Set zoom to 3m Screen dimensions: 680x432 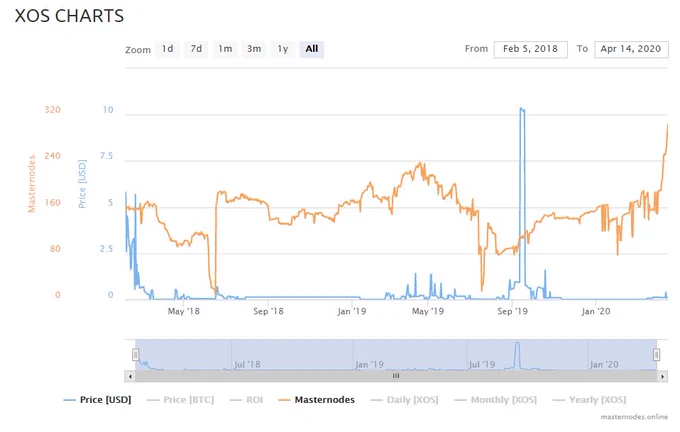[254, 49]
